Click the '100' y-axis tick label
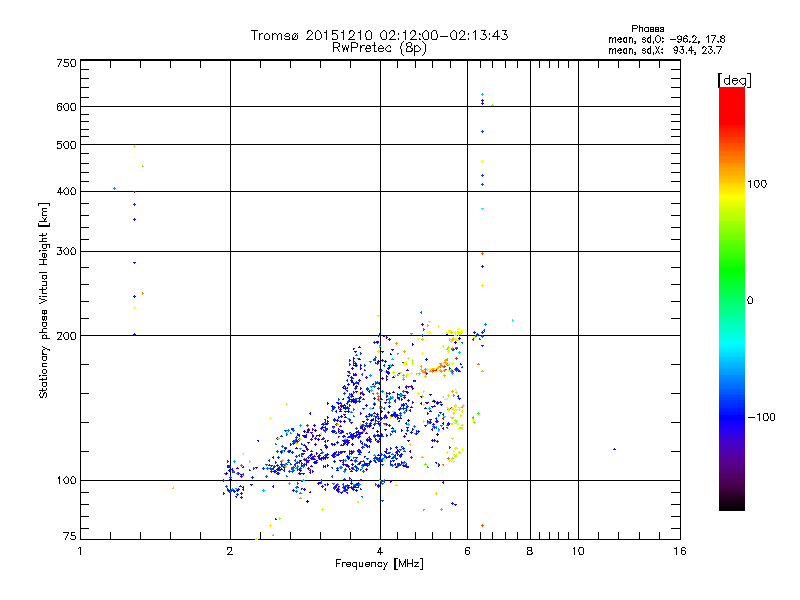Screen dimensions: 800x600 [x=66, y=480]
